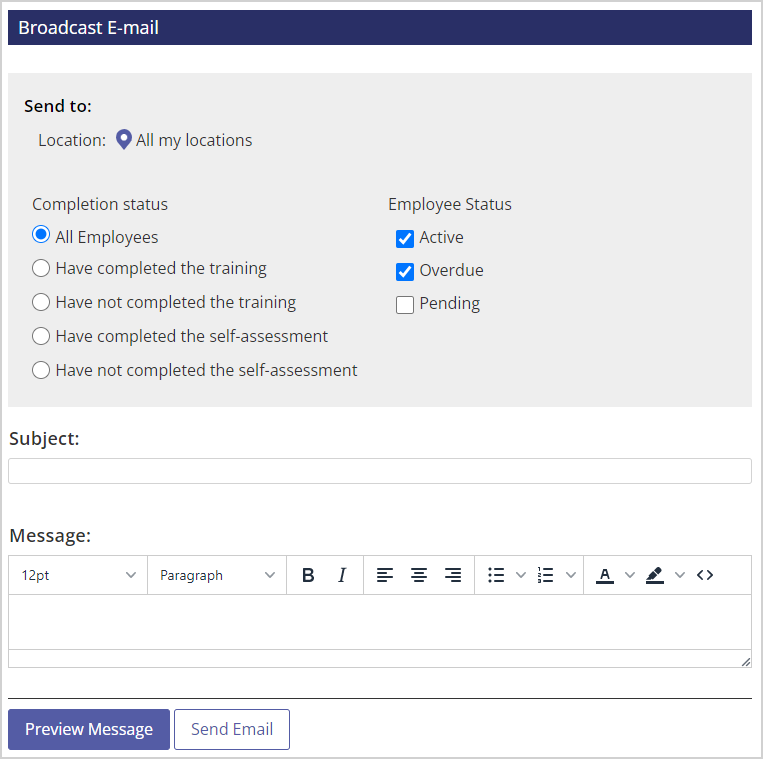The width and height of the screenshot is (763, 759).
Task: Apply text color with the A icon
Action: click(605, 575)
